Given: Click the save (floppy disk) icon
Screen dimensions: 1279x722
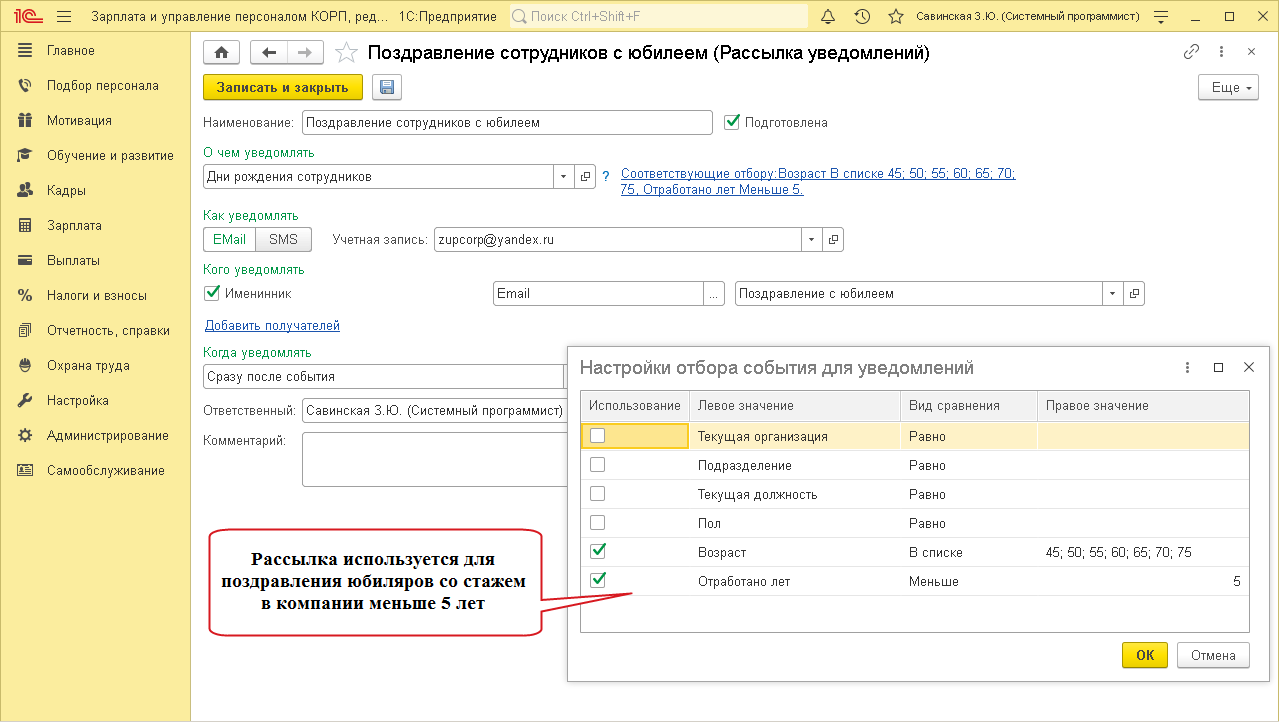Looking at the screenshot, I should [386, 88].
